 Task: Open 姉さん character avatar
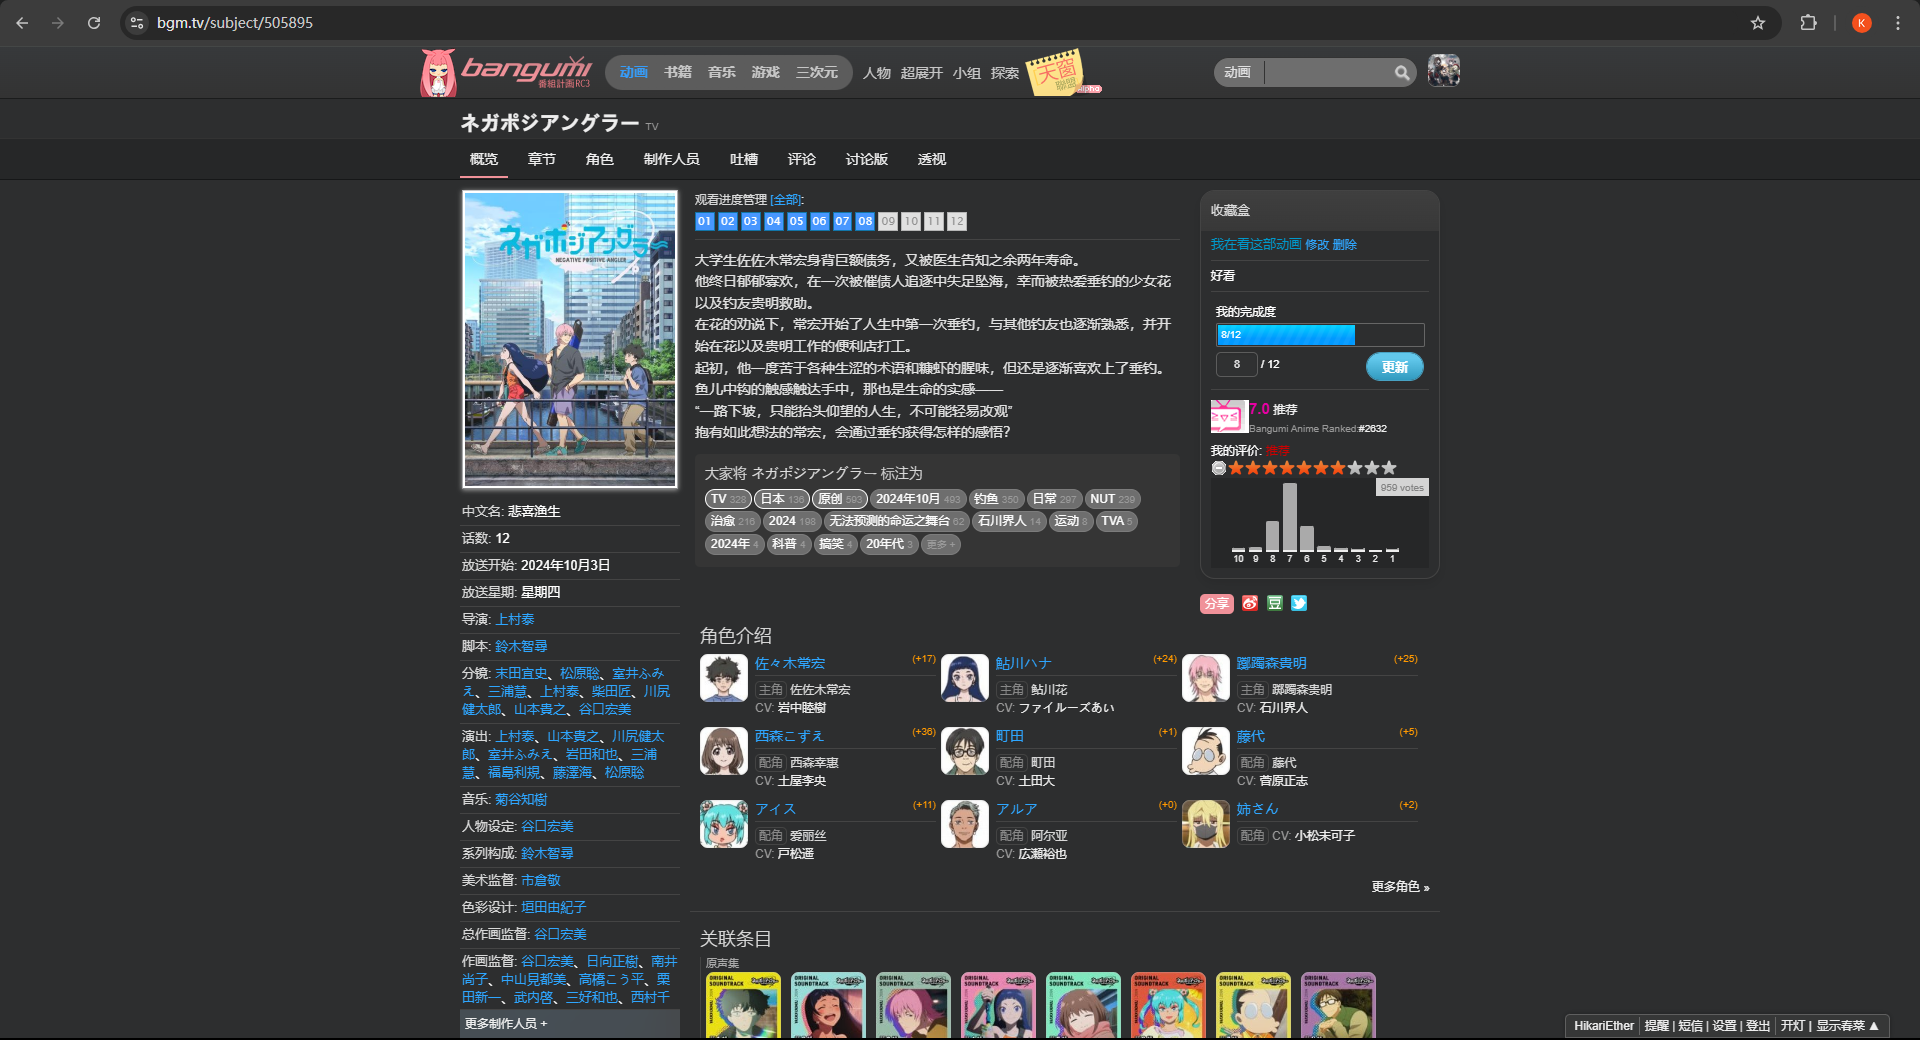click(x=1206, y=824)
